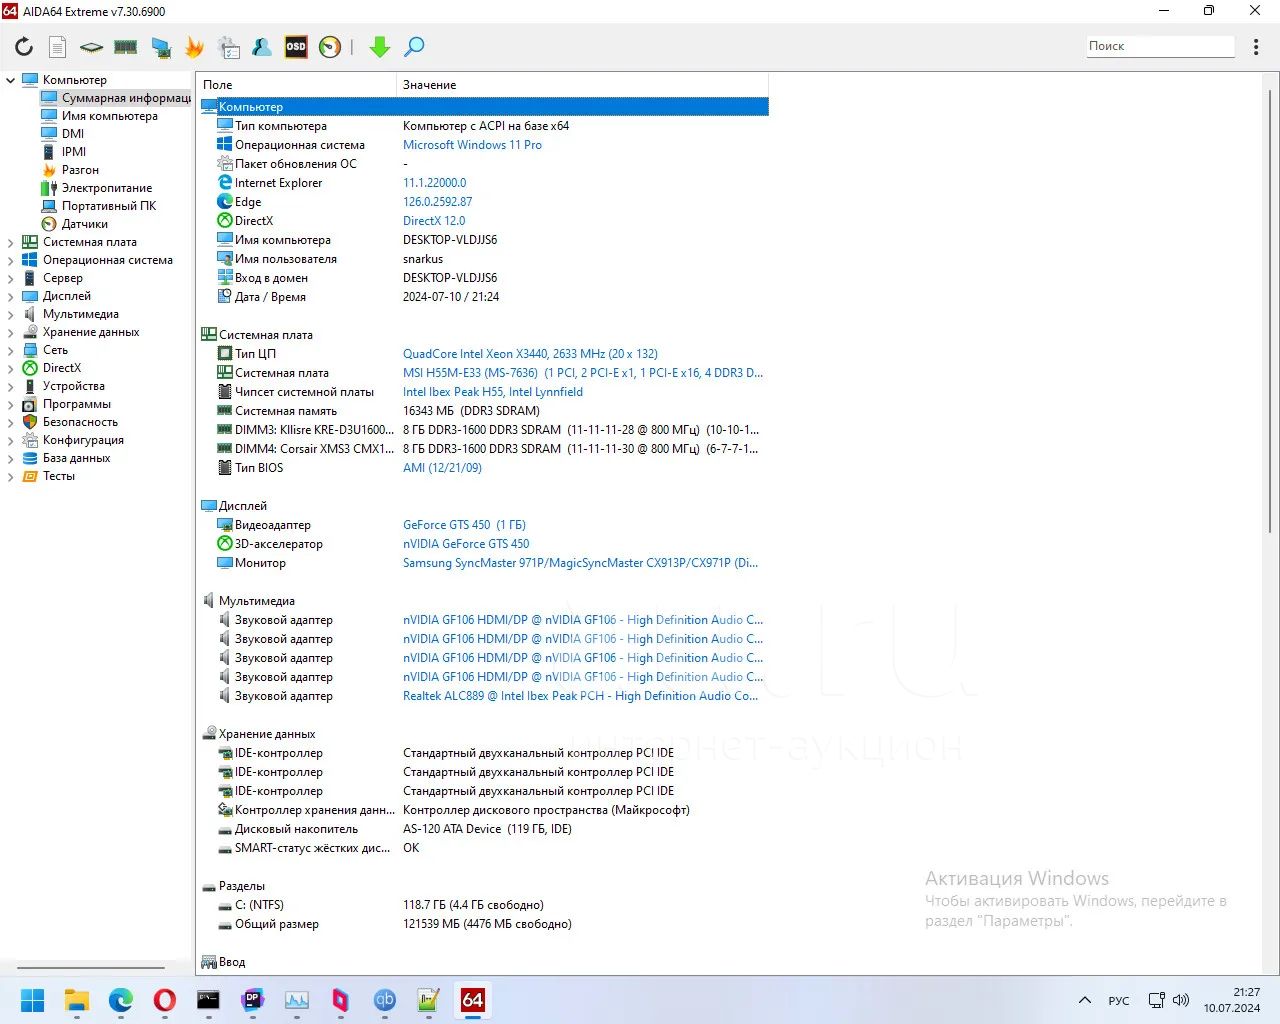The width and height of the screenshot is (1280, 1024).
Task: Open DMI in the tree
Action: coord(73,134)
